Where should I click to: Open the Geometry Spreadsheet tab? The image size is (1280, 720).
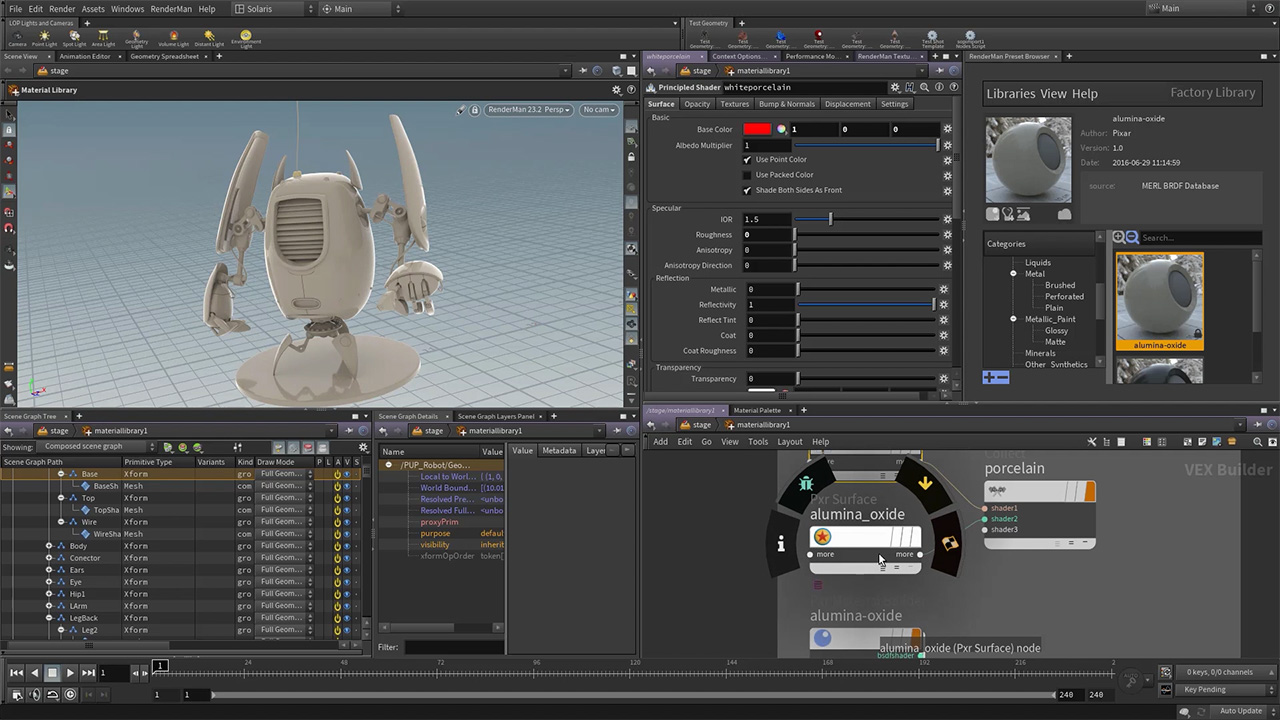pos(165,56)
